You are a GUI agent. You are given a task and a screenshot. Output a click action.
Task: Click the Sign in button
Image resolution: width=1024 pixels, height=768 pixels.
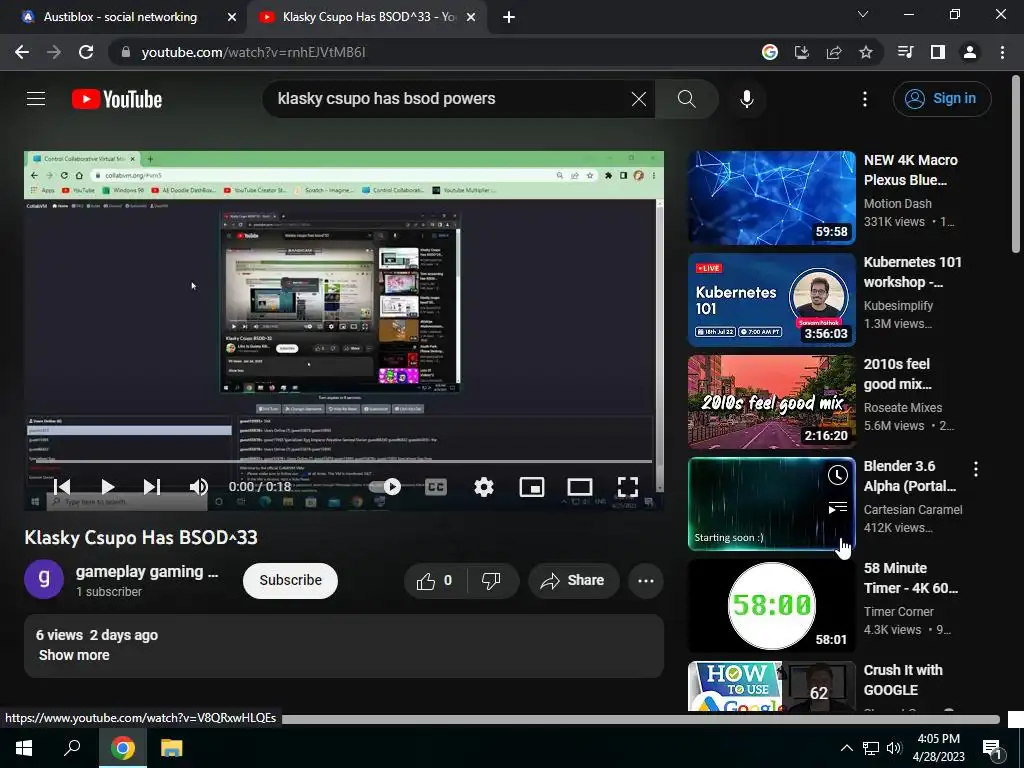coord(942,99)
